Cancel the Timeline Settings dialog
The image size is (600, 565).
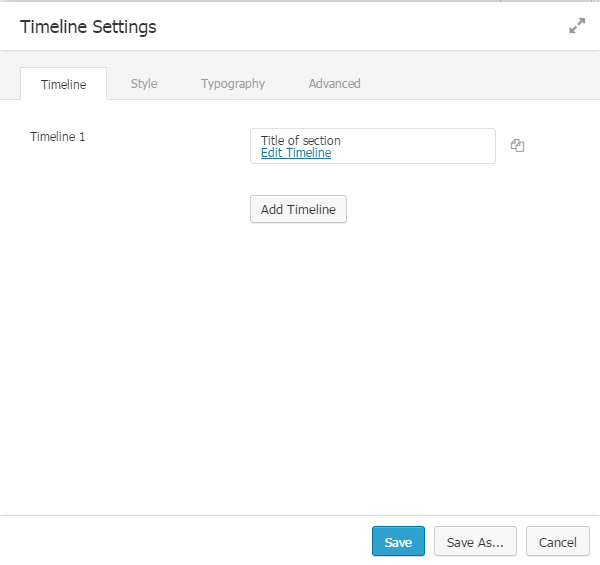click(x=557, y=542)
